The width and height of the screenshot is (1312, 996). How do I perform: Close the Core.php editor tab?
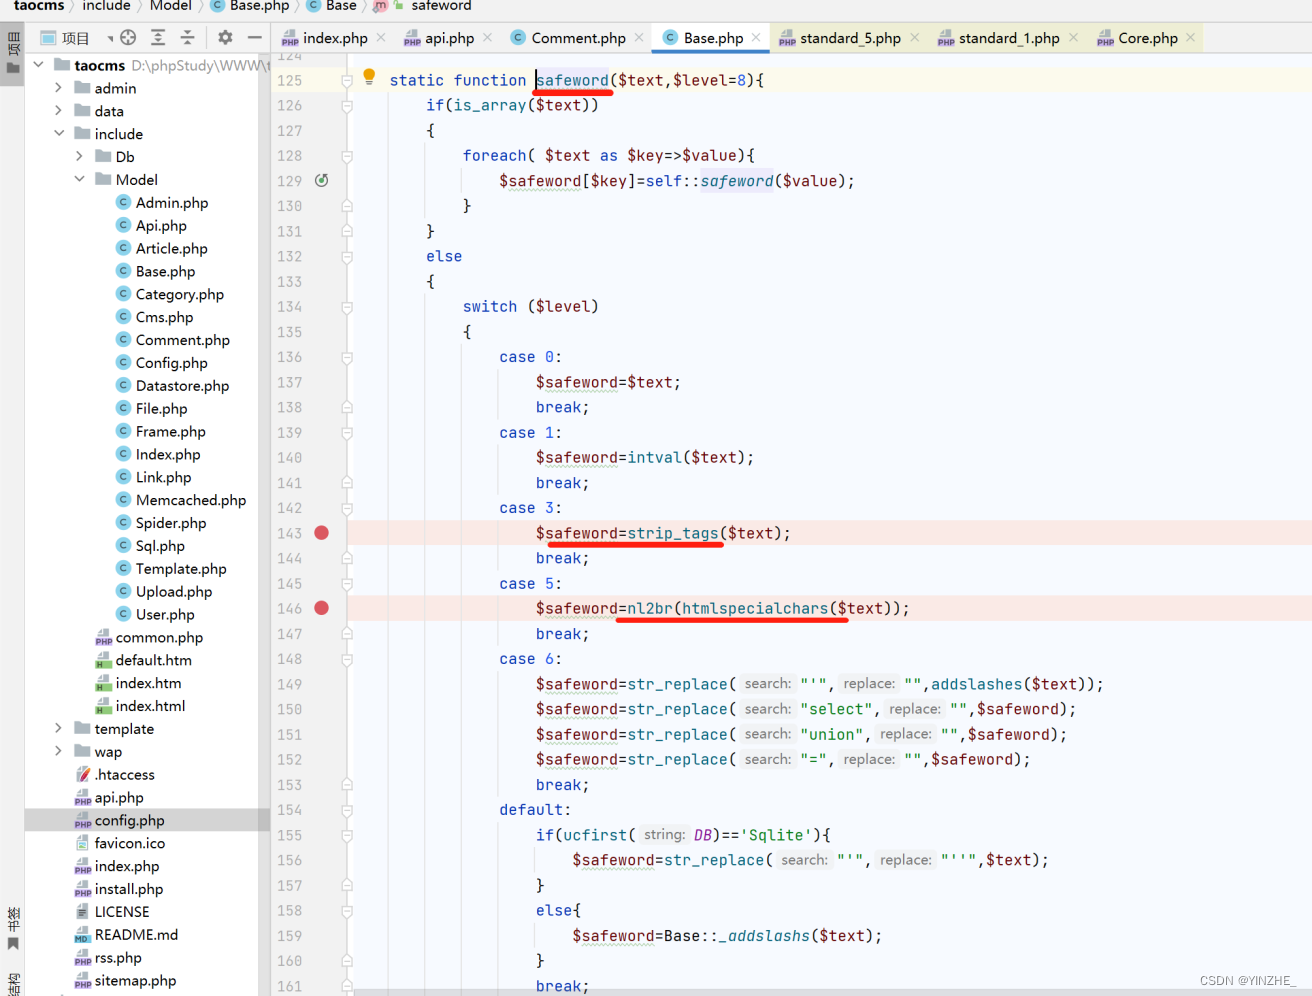tap(1190, 38)
